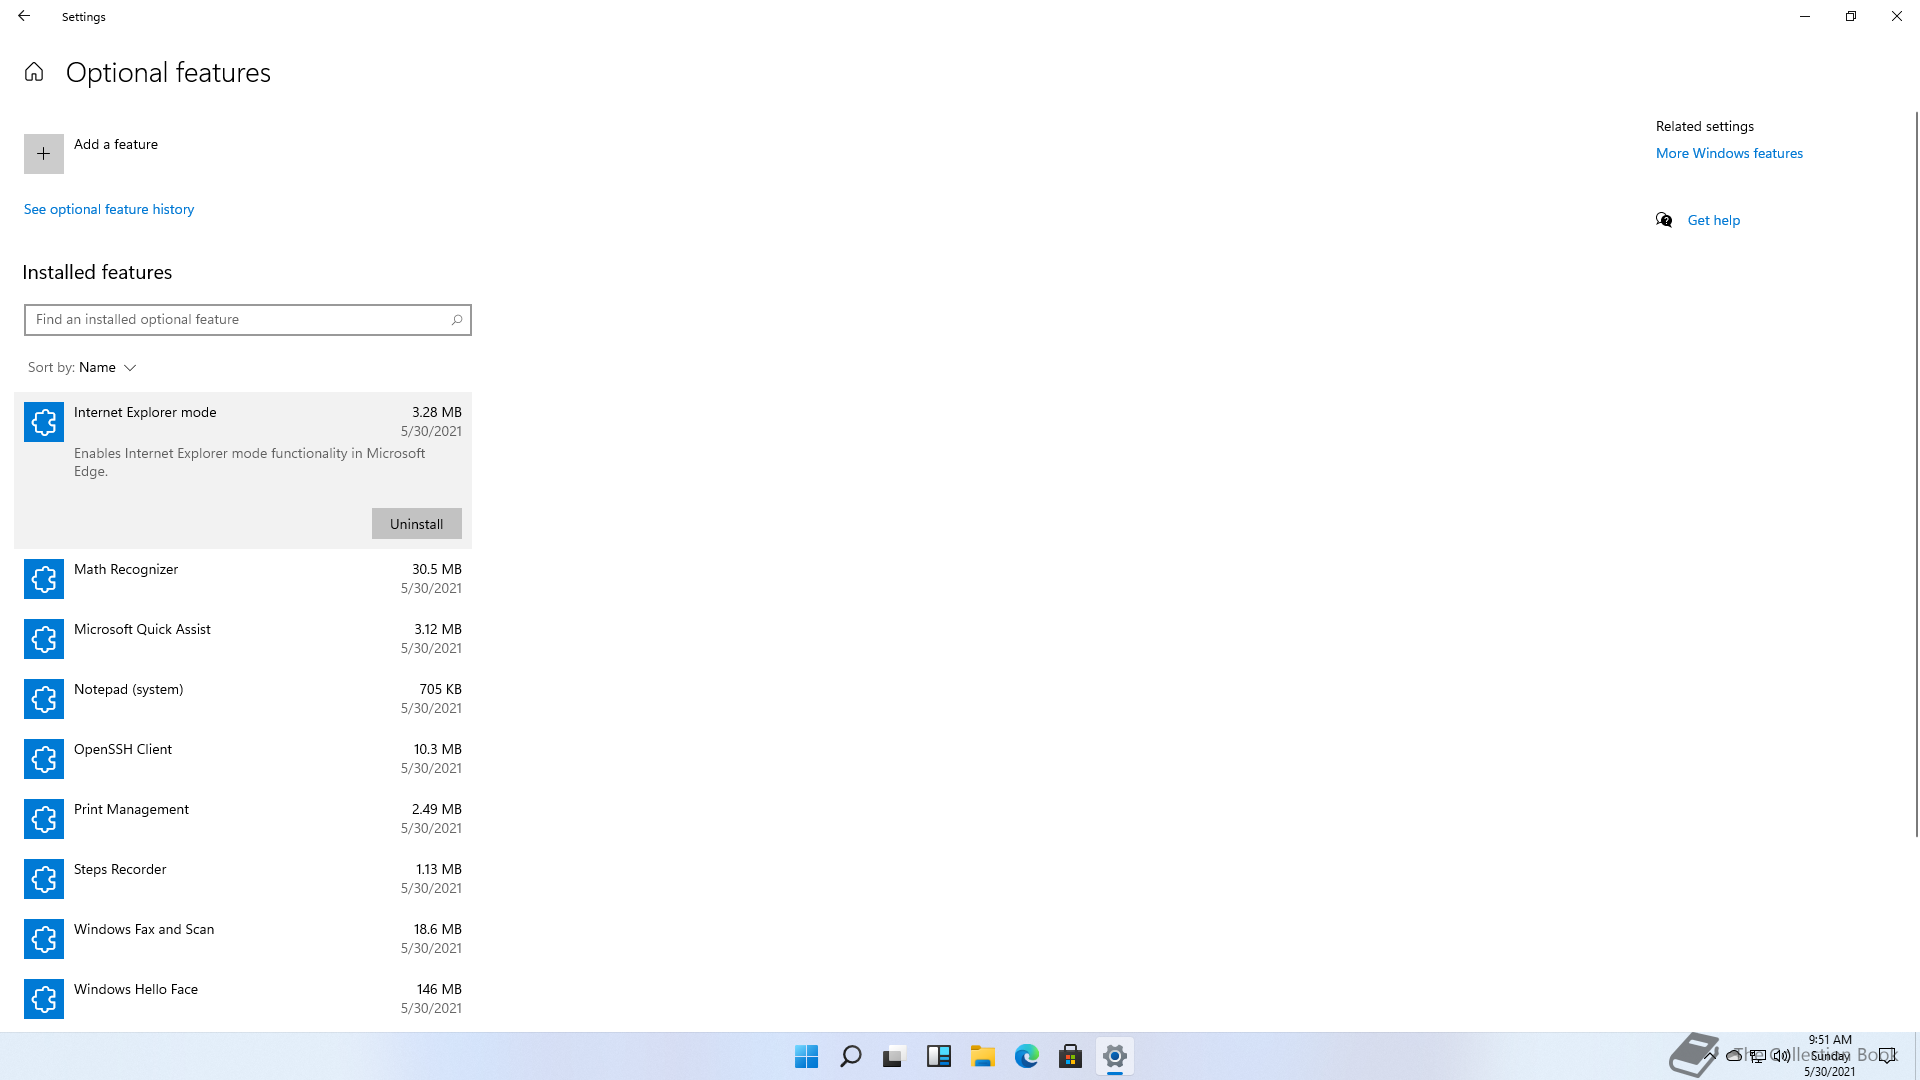This screenshot has height=1080, width=1920.
Task: Open the notification center icon
Action: 1887,1055
